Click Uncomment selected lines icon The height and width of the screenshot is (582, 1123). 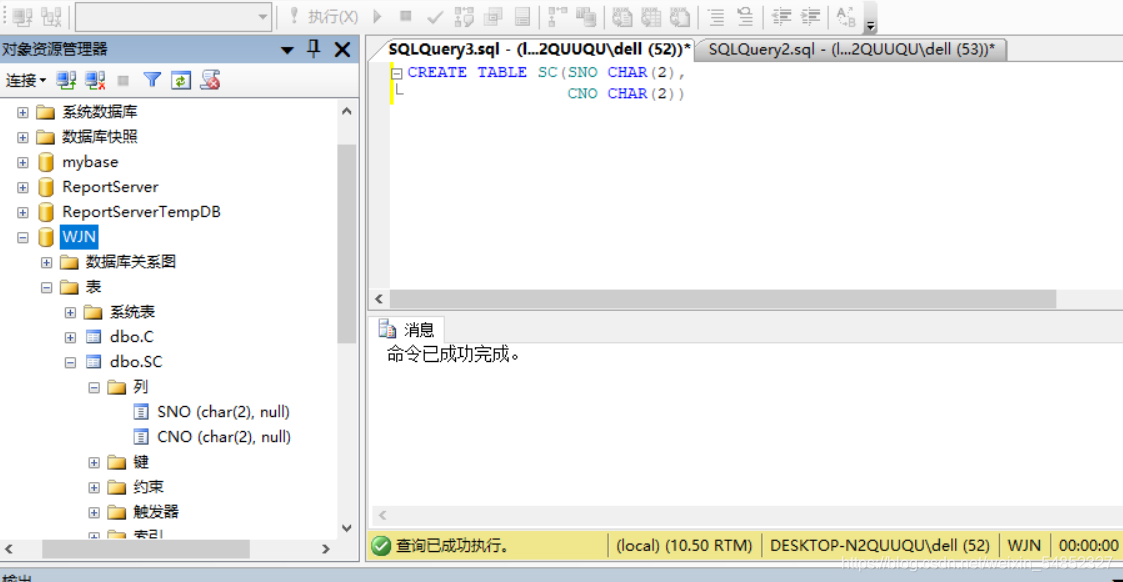tap(745, 16)
